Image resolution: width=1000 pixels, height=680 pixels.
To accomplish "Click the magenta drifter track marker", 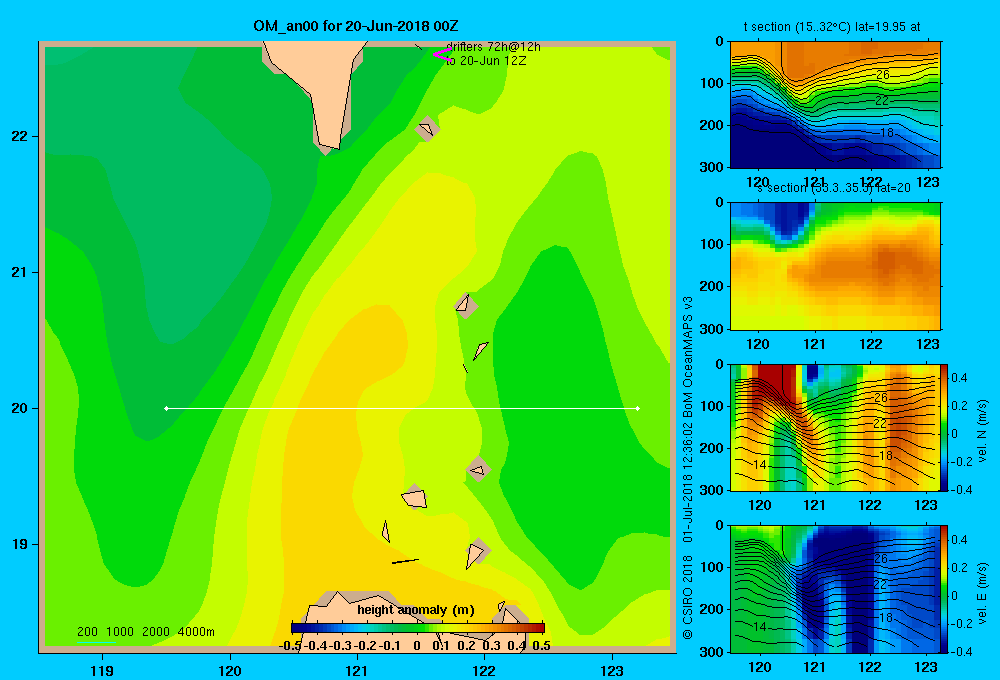I will [442, 55].
